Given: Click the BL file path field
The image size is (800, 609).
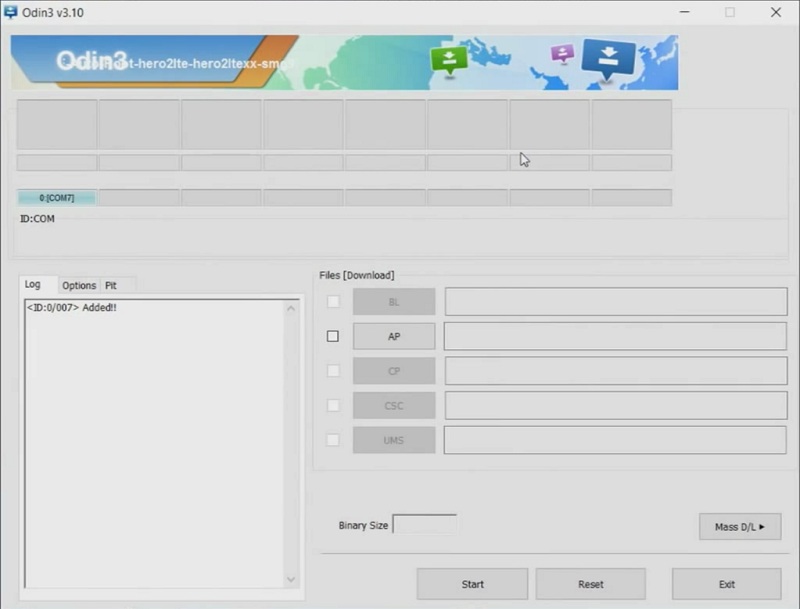Looking at the screenshot, I should coord(616,301).
